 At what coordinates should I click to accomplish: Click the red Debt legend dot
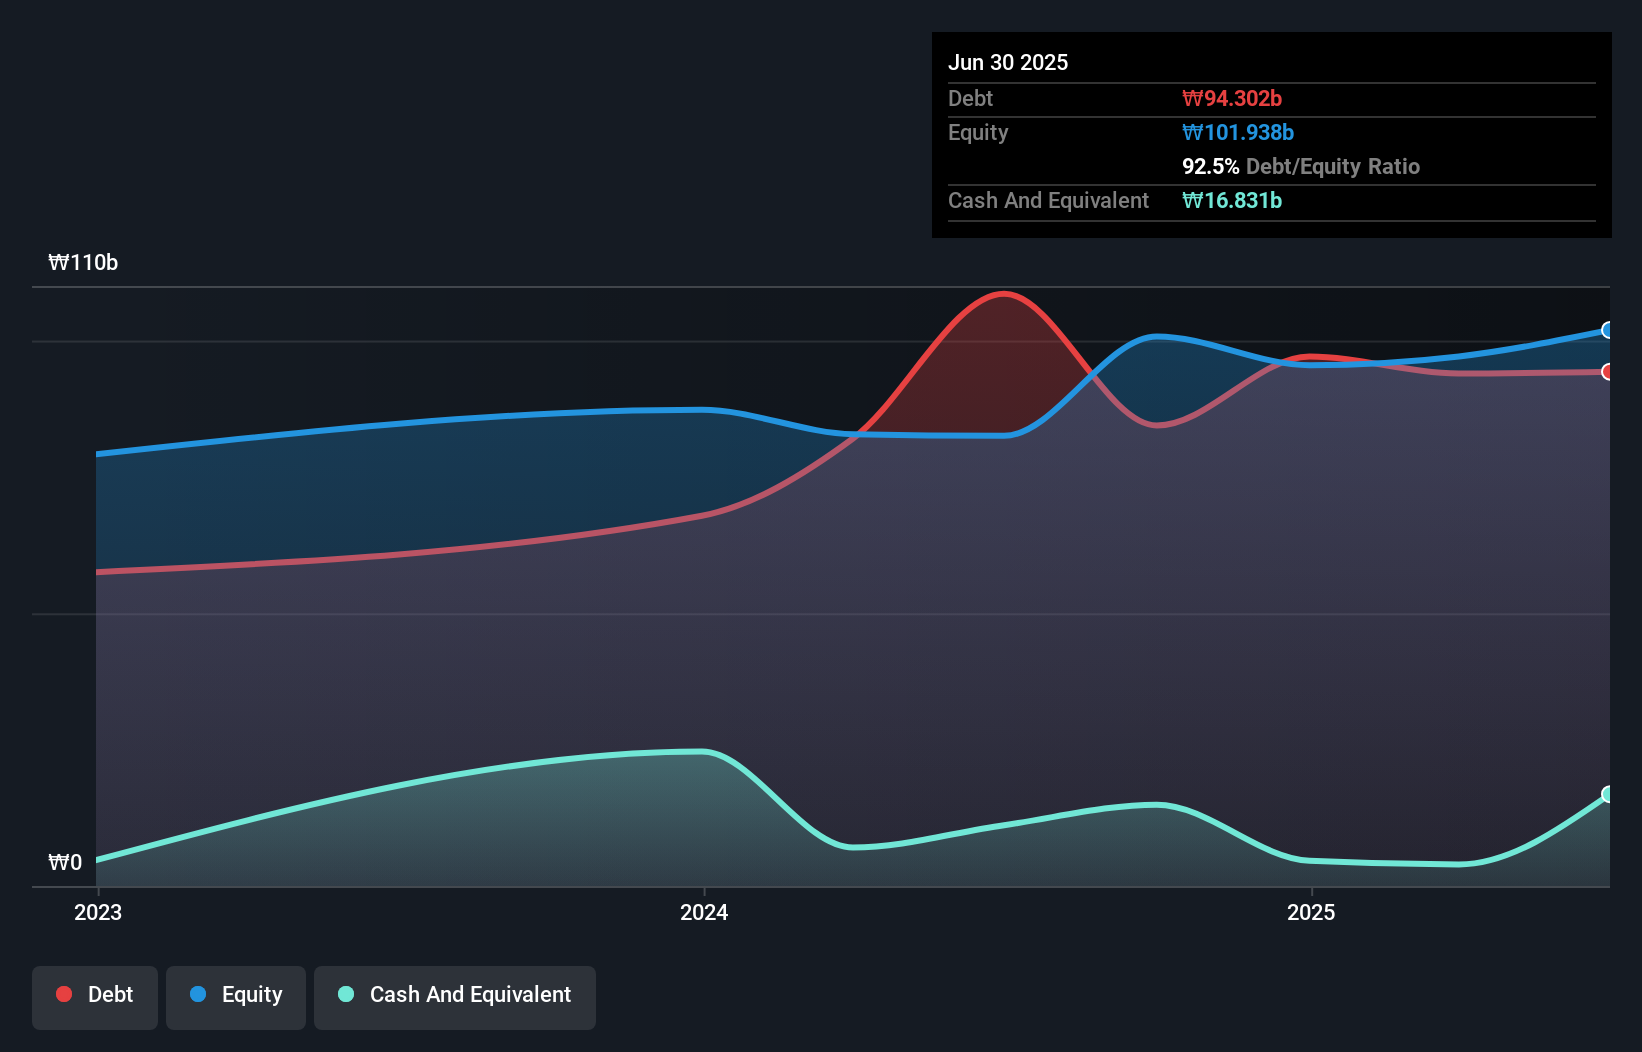[62, 994]
